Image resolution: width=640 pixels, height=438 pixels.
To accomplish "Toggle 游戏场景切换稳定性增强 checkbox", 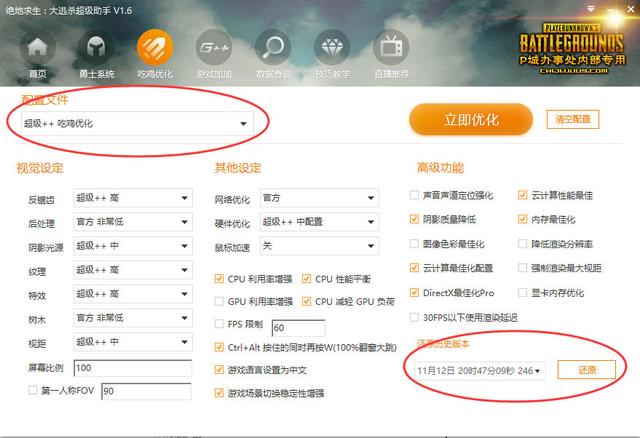I will (219, 393).
